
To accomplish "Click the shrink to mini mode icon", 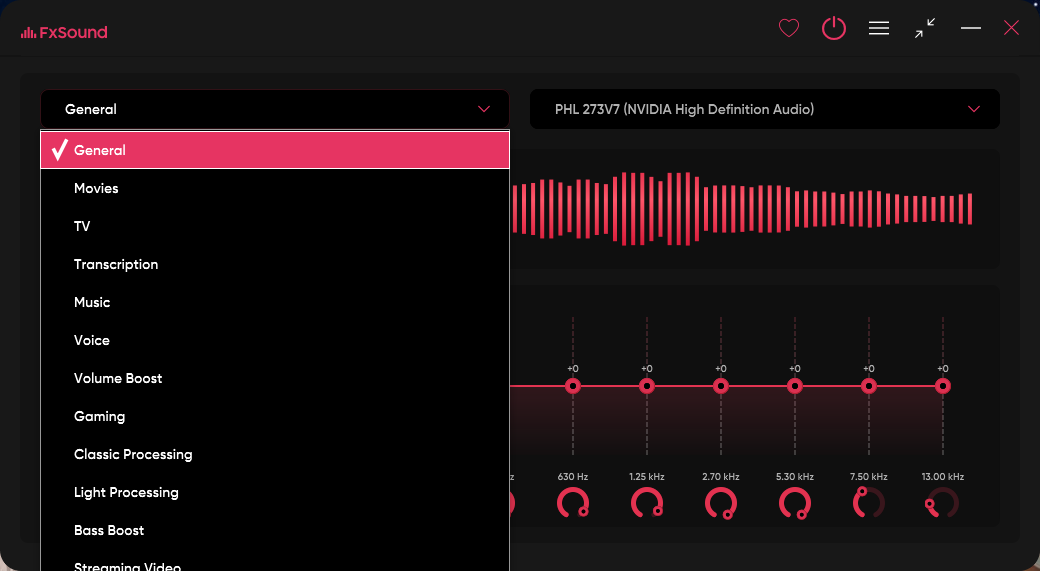I will tap(925, 29).
